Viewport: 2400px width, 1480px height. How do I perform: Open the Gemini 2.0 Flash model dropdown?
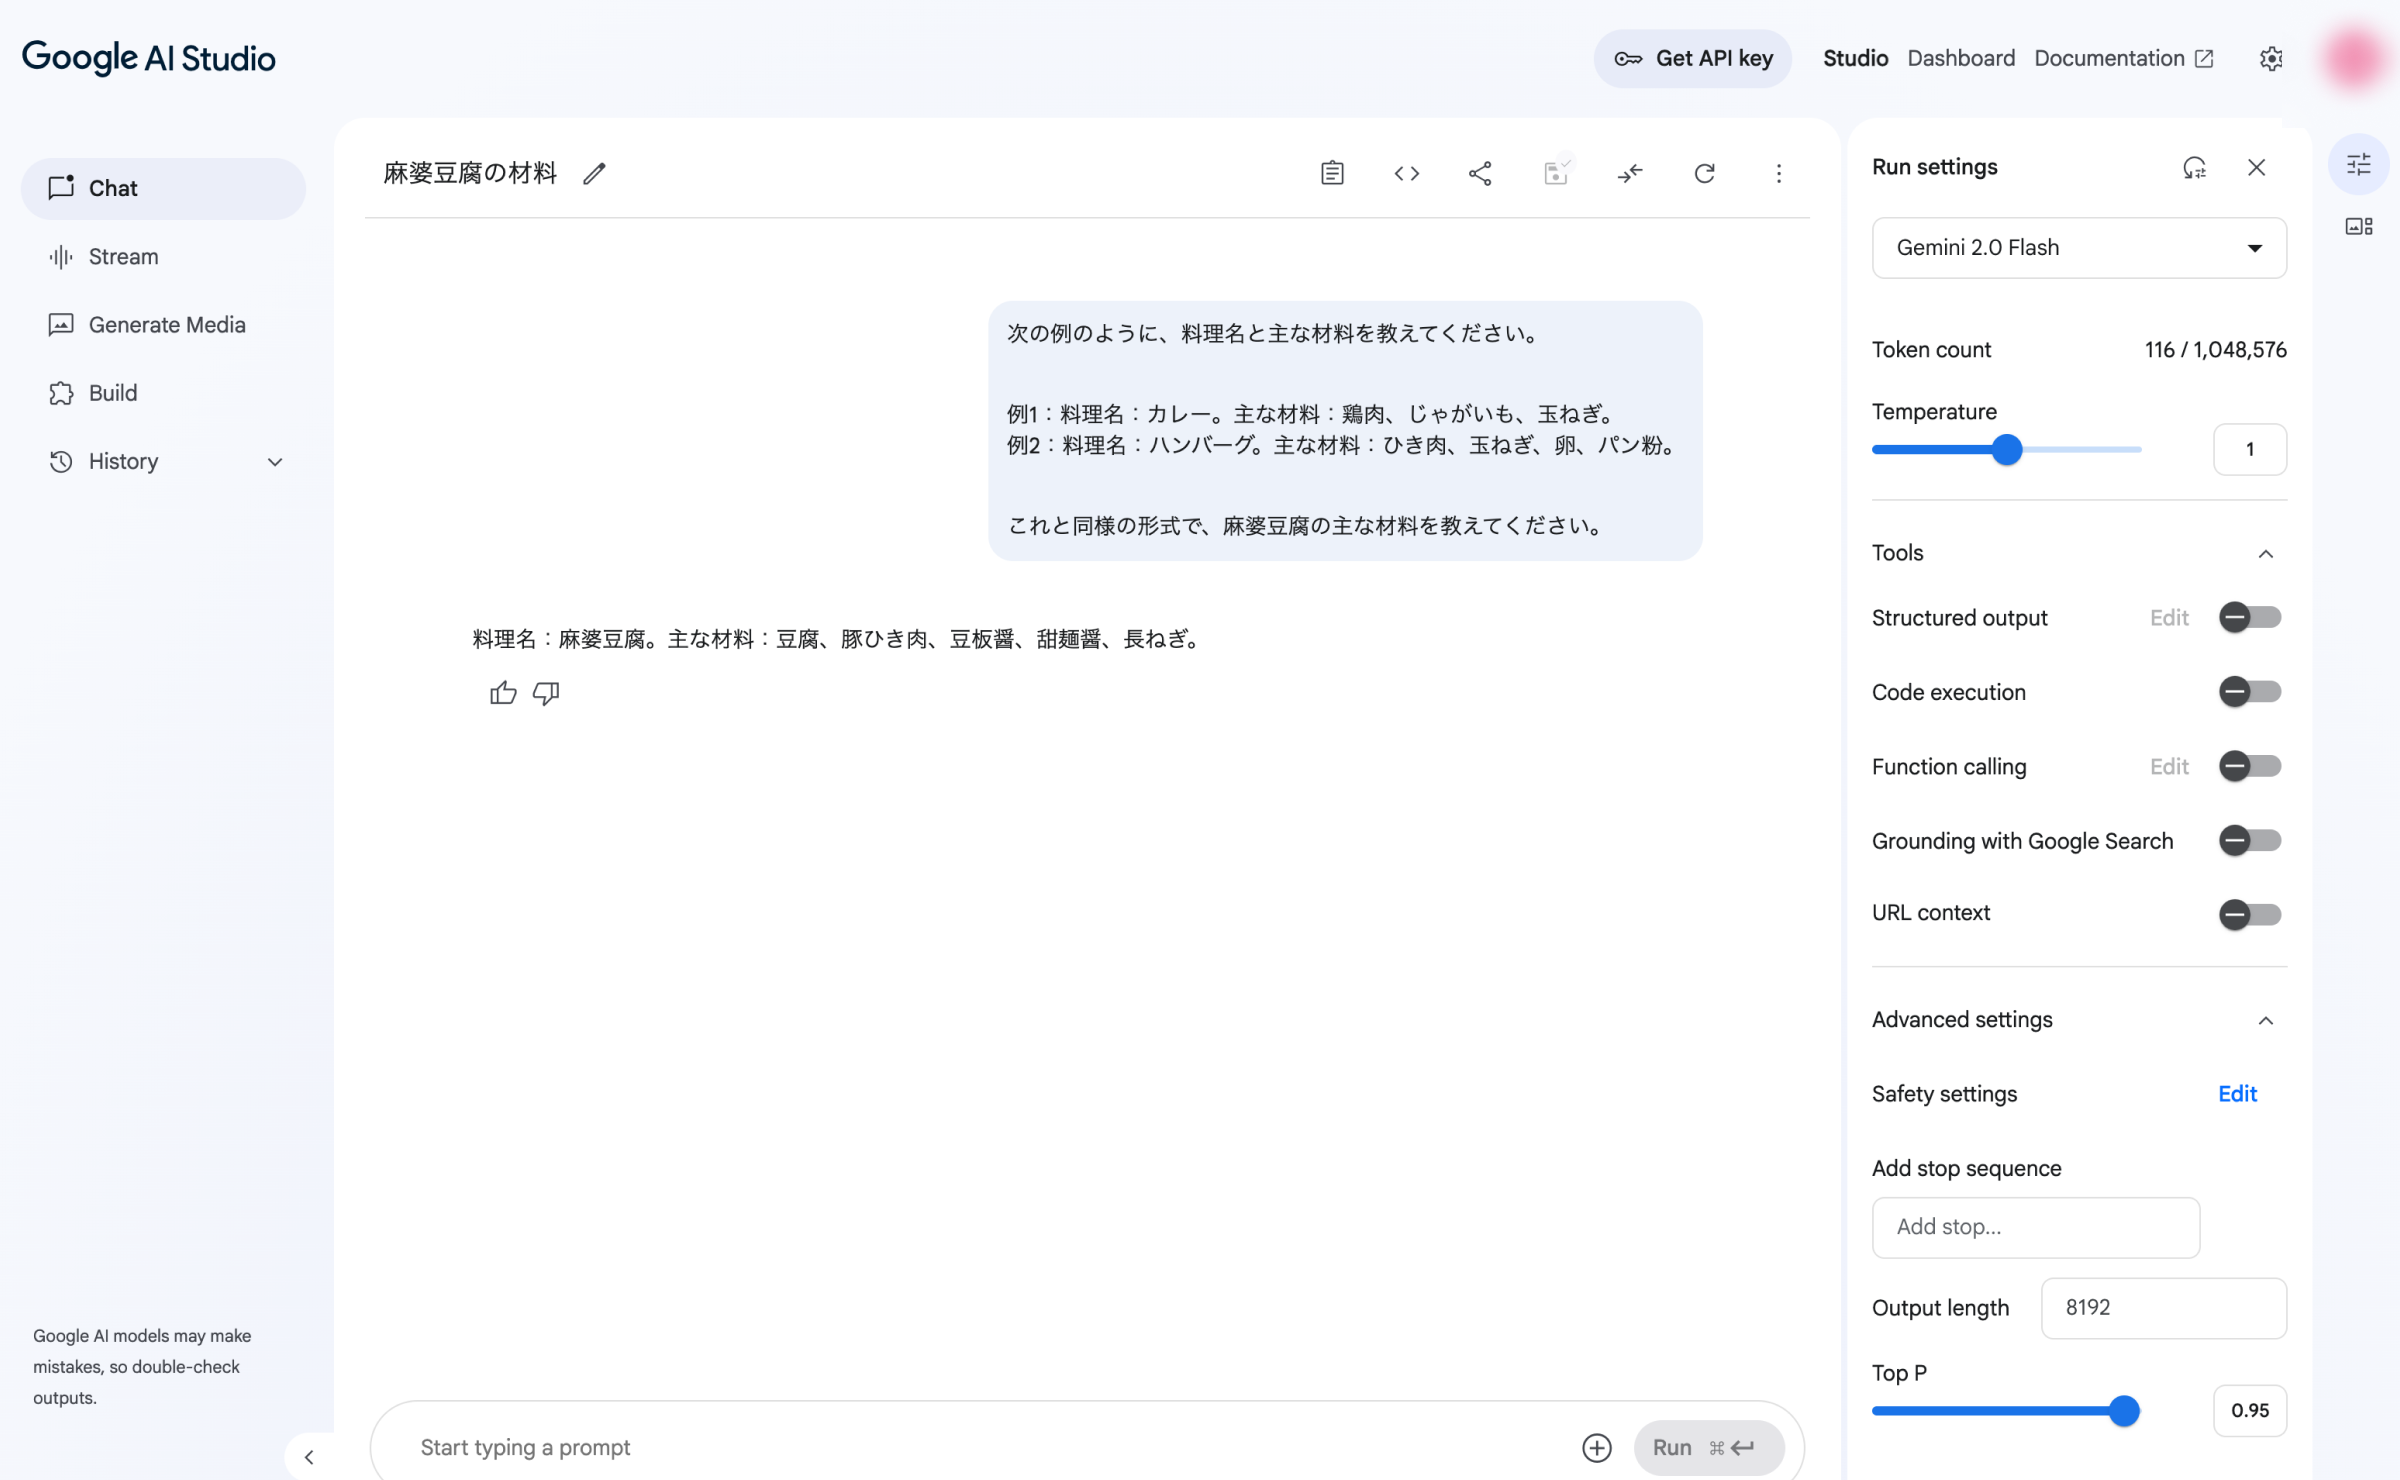(x=2079, y=247)
